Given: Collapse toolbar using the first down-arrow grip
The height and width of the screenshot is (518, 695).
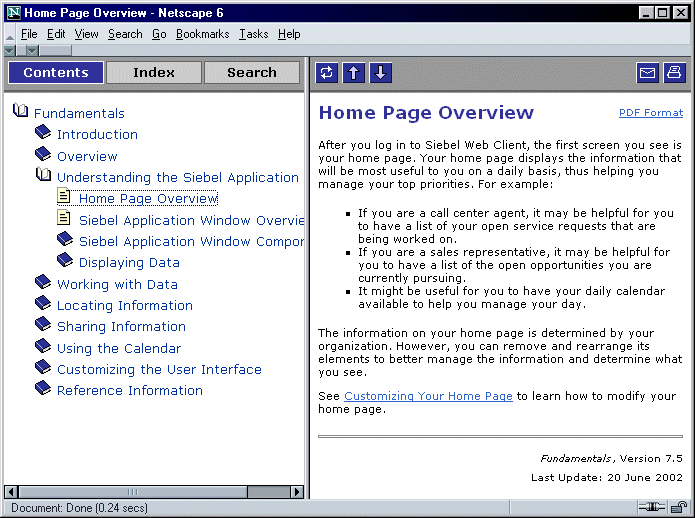Looking at the screenshot, I should tap(10, 51).
